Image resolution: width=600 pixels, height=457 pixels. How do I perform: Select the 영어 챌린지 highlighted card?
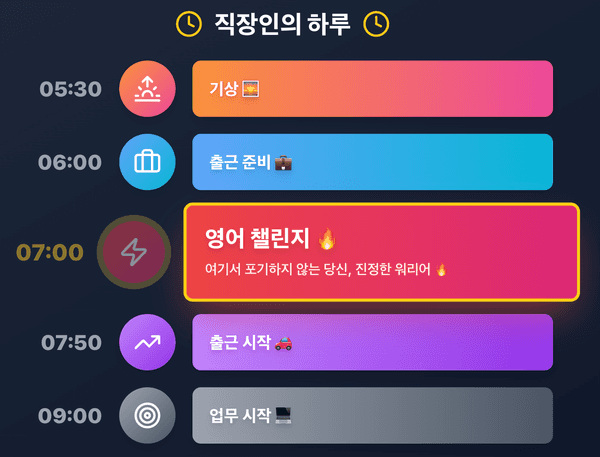[x=381, y=252]
